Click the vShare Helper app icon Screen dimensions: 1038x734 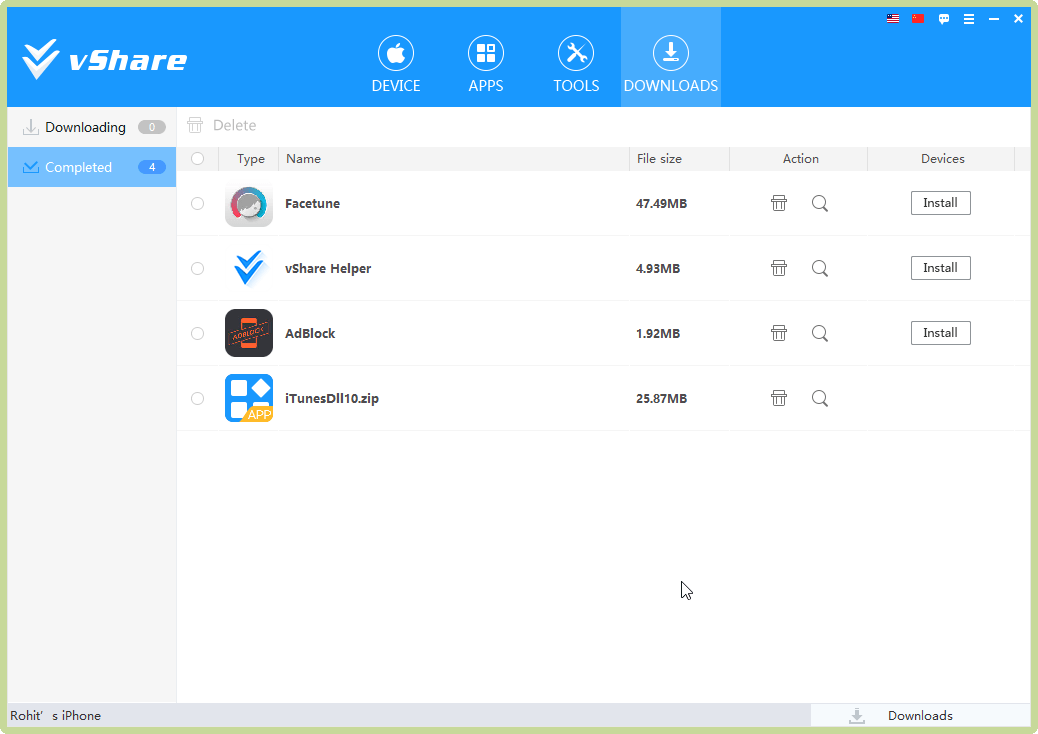tap(249, 268)
